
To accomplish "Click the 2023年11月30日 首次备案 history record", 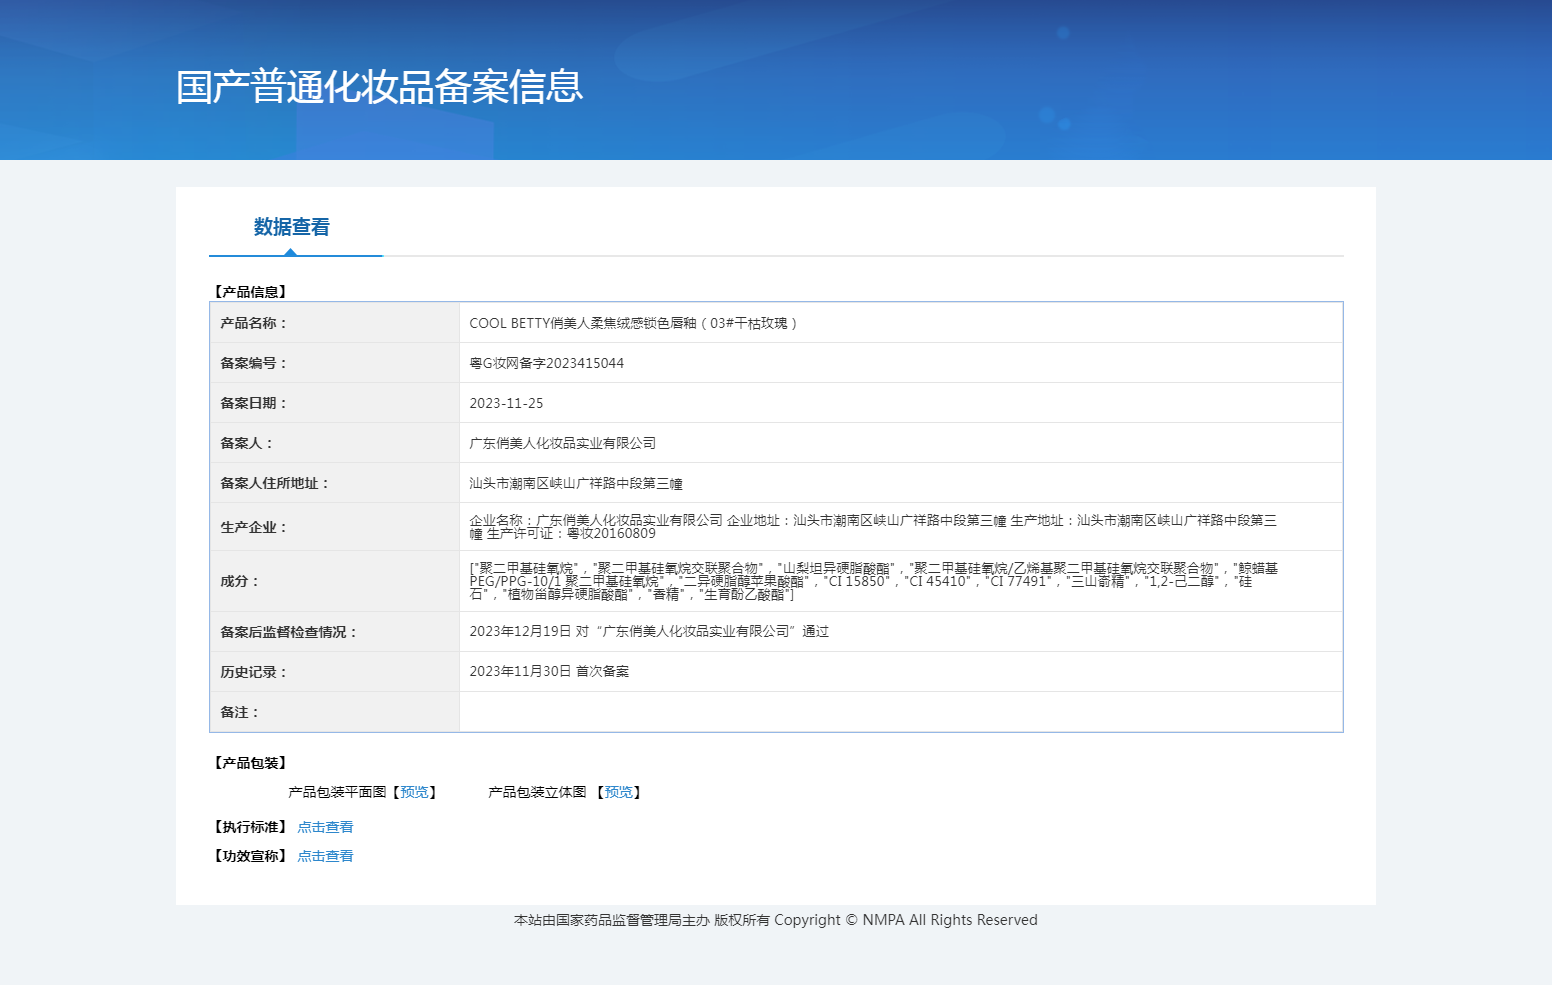I will click(x=549, y=671).
